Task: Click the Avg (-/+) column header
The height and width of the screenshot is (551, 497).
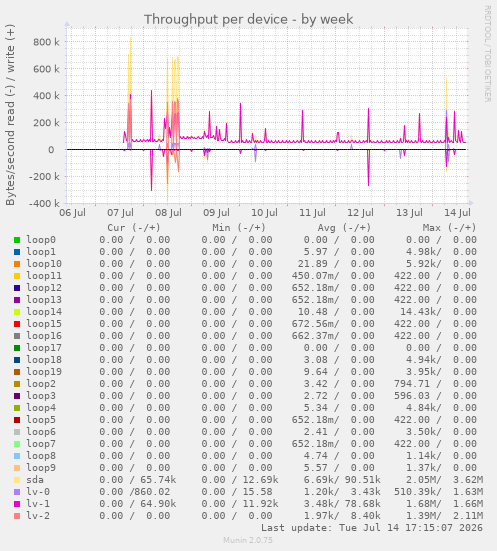Action: point(344,228)
